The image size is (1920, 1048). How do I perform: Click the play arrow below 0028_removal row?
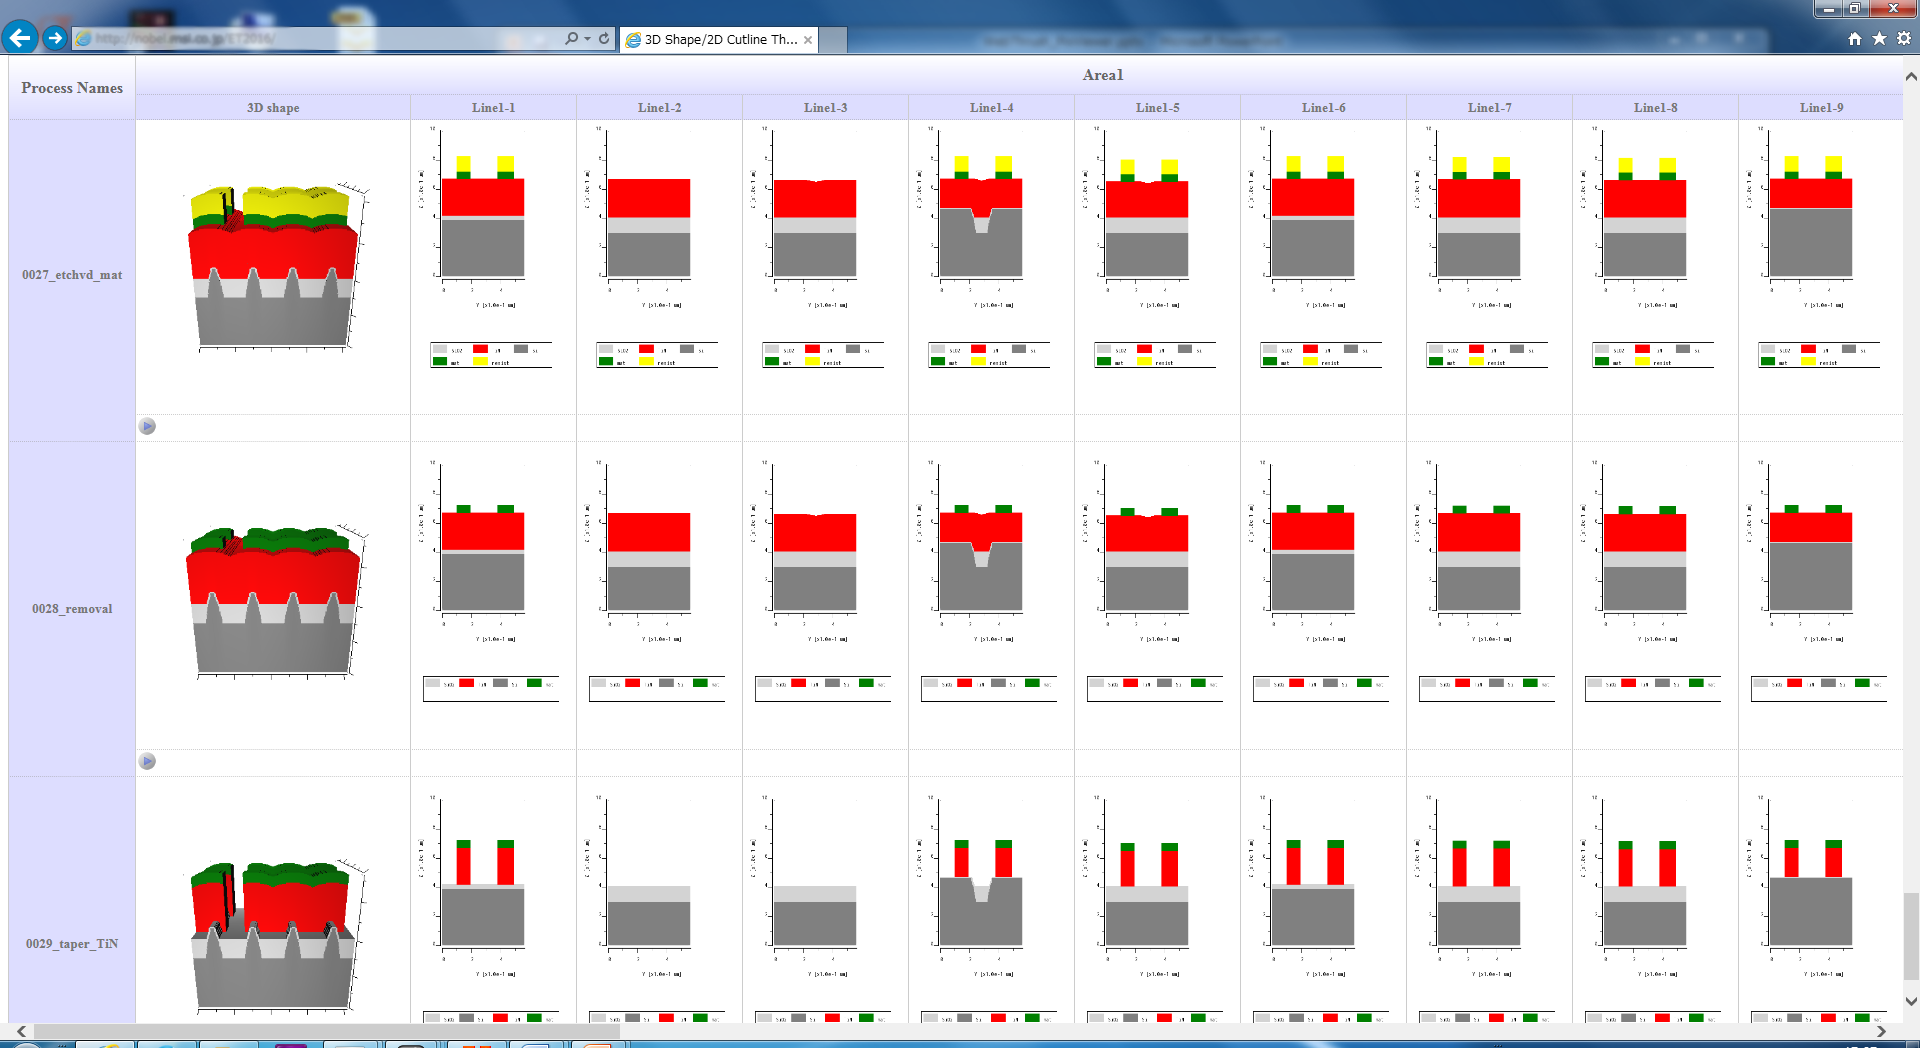pos(147,761)
